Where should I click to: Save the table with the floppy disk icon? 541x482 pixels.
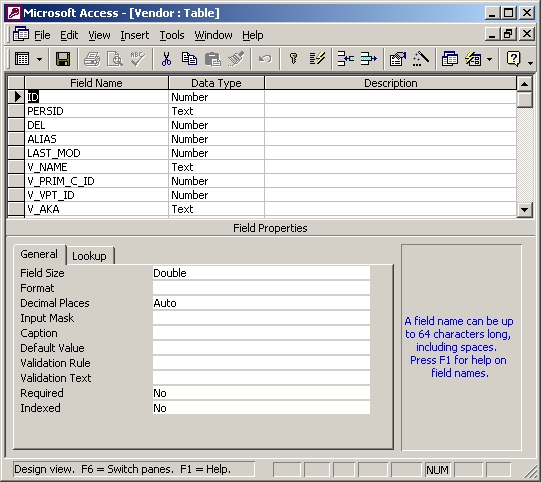(x=63, y=59)
